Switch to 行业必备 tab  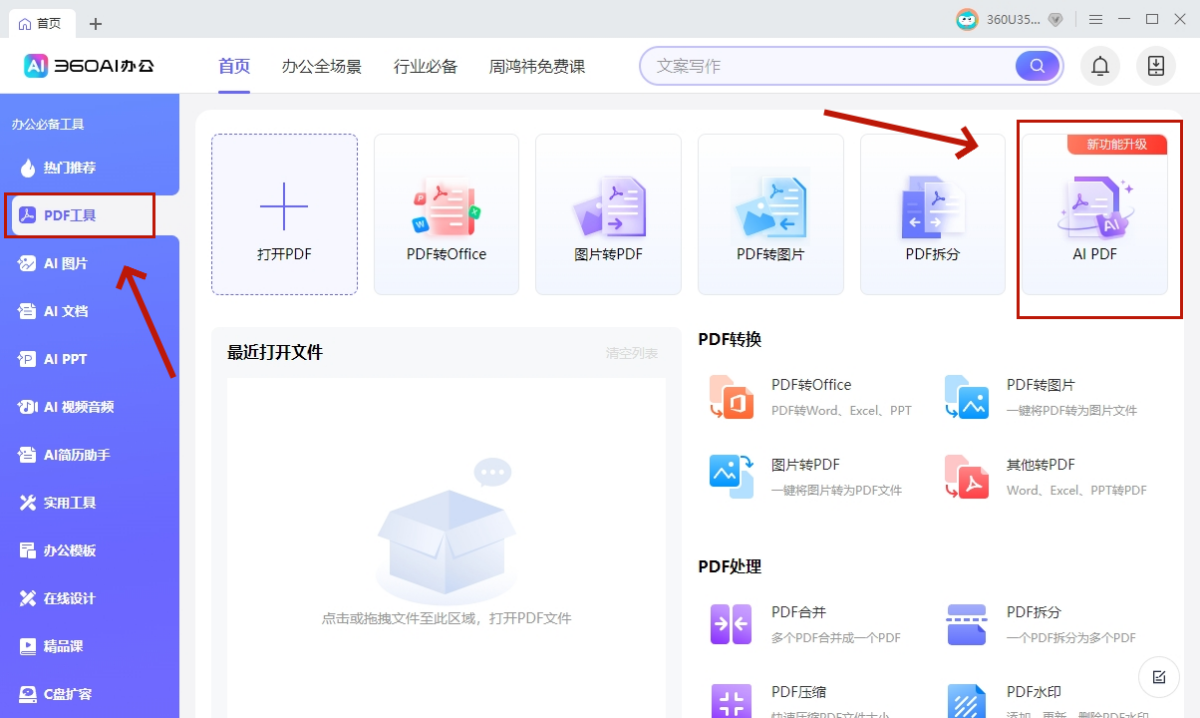tap(425, 67)
